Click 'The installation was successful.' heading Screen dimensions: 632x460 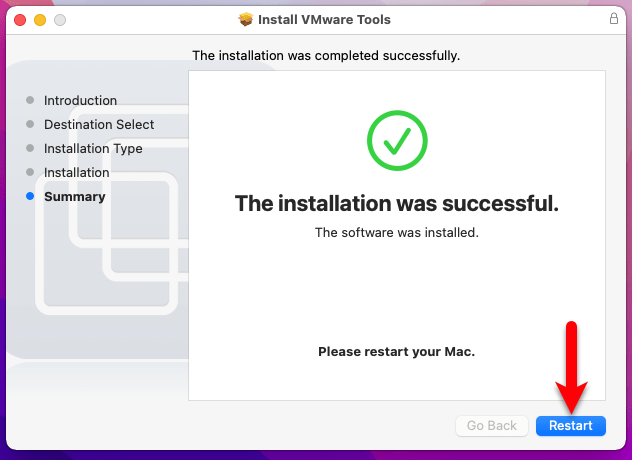[397, 203]
